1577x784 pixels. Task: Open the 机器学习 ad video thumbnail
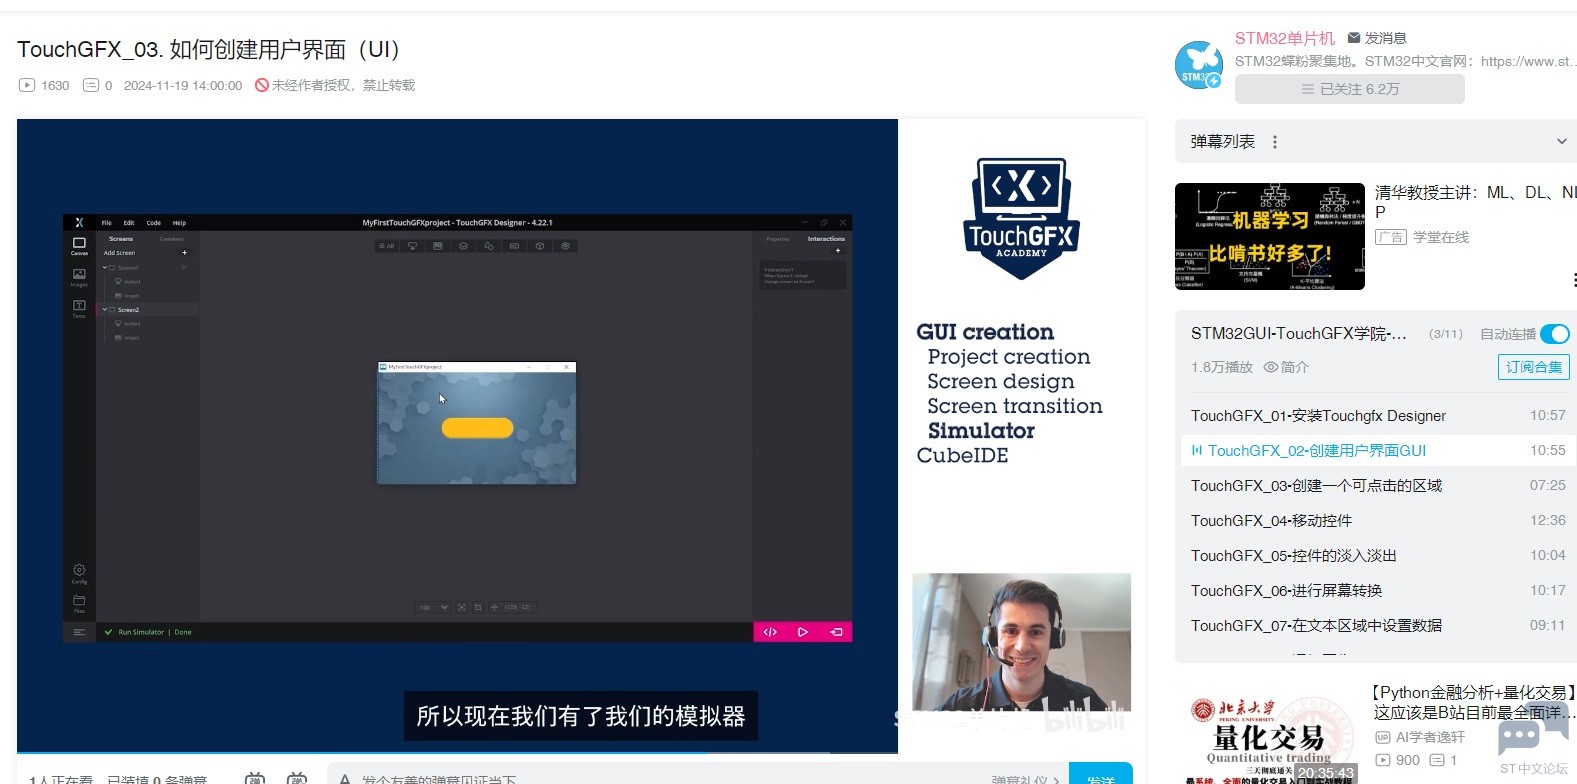(x=1269, y=237)
